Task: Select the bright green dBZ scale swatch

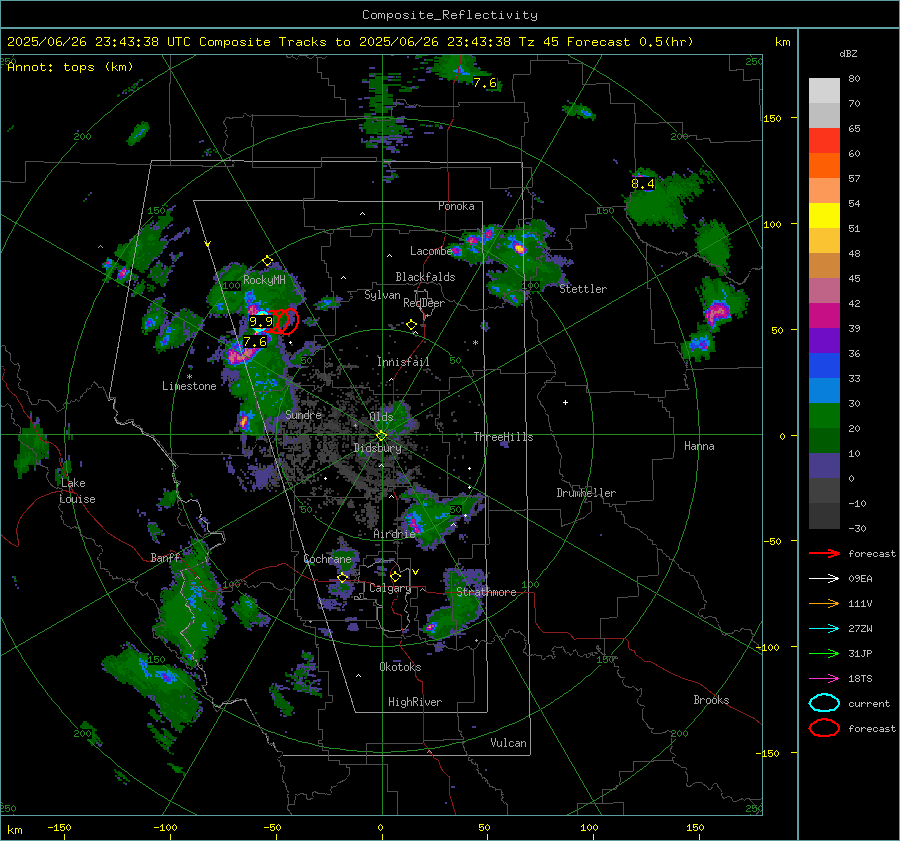Action: click(x=824, y=416)
